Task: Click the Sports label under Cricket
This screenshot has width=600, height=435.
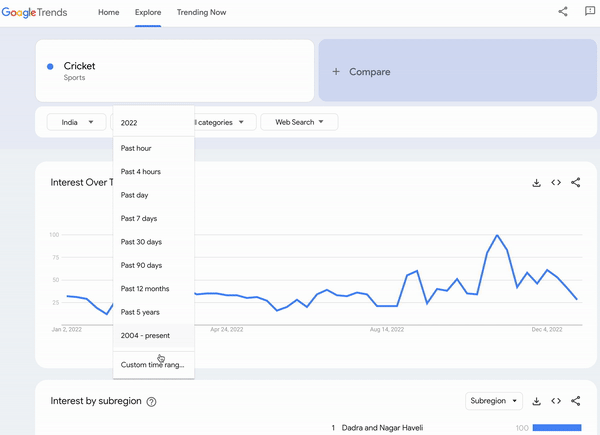Action: [x=74, y=78]
